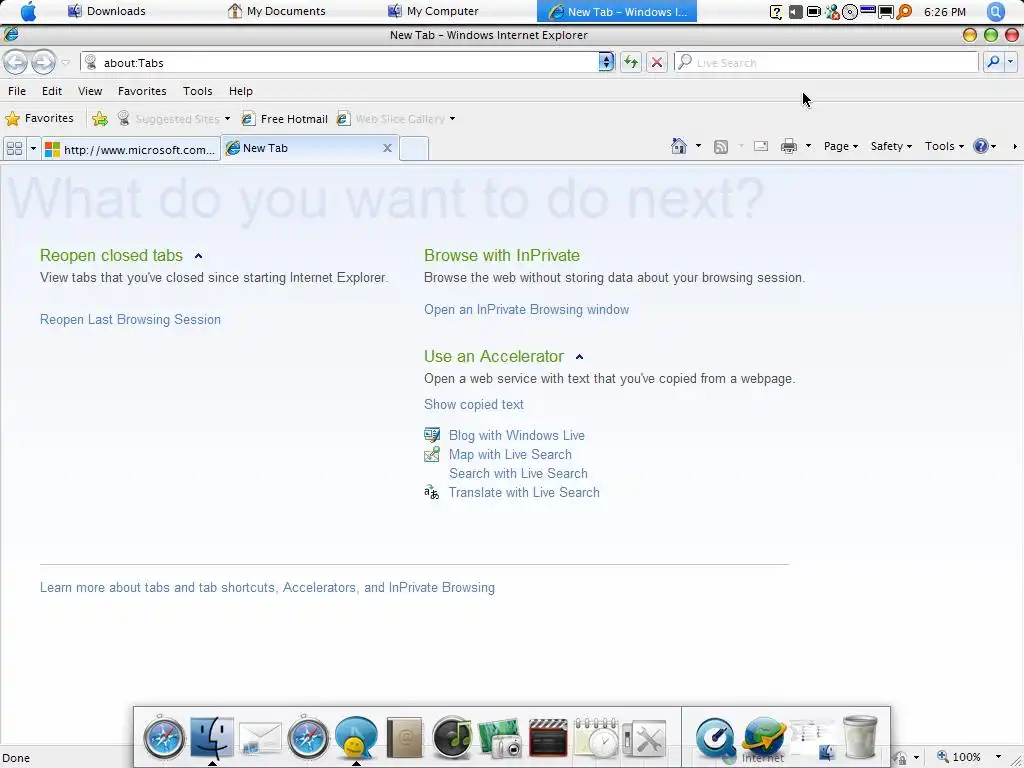Screen dimensions: 1024x768
Task: Open the Favorites star button
Action: [x=39, y=118]
